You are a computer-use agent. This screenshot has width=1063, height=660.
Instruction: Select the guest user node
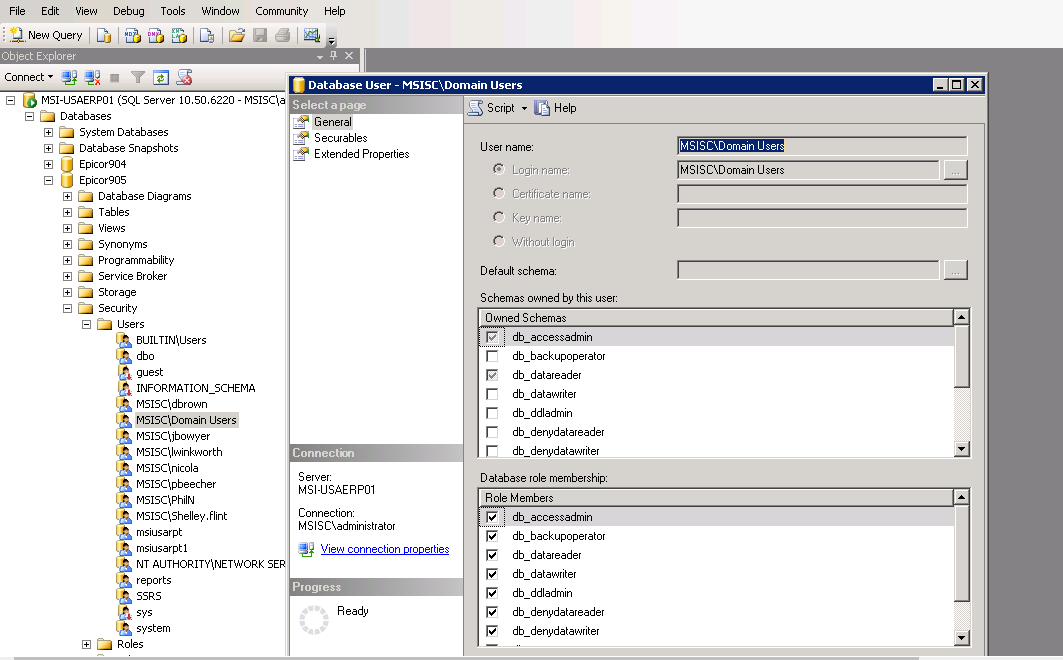tap(149, 372)
